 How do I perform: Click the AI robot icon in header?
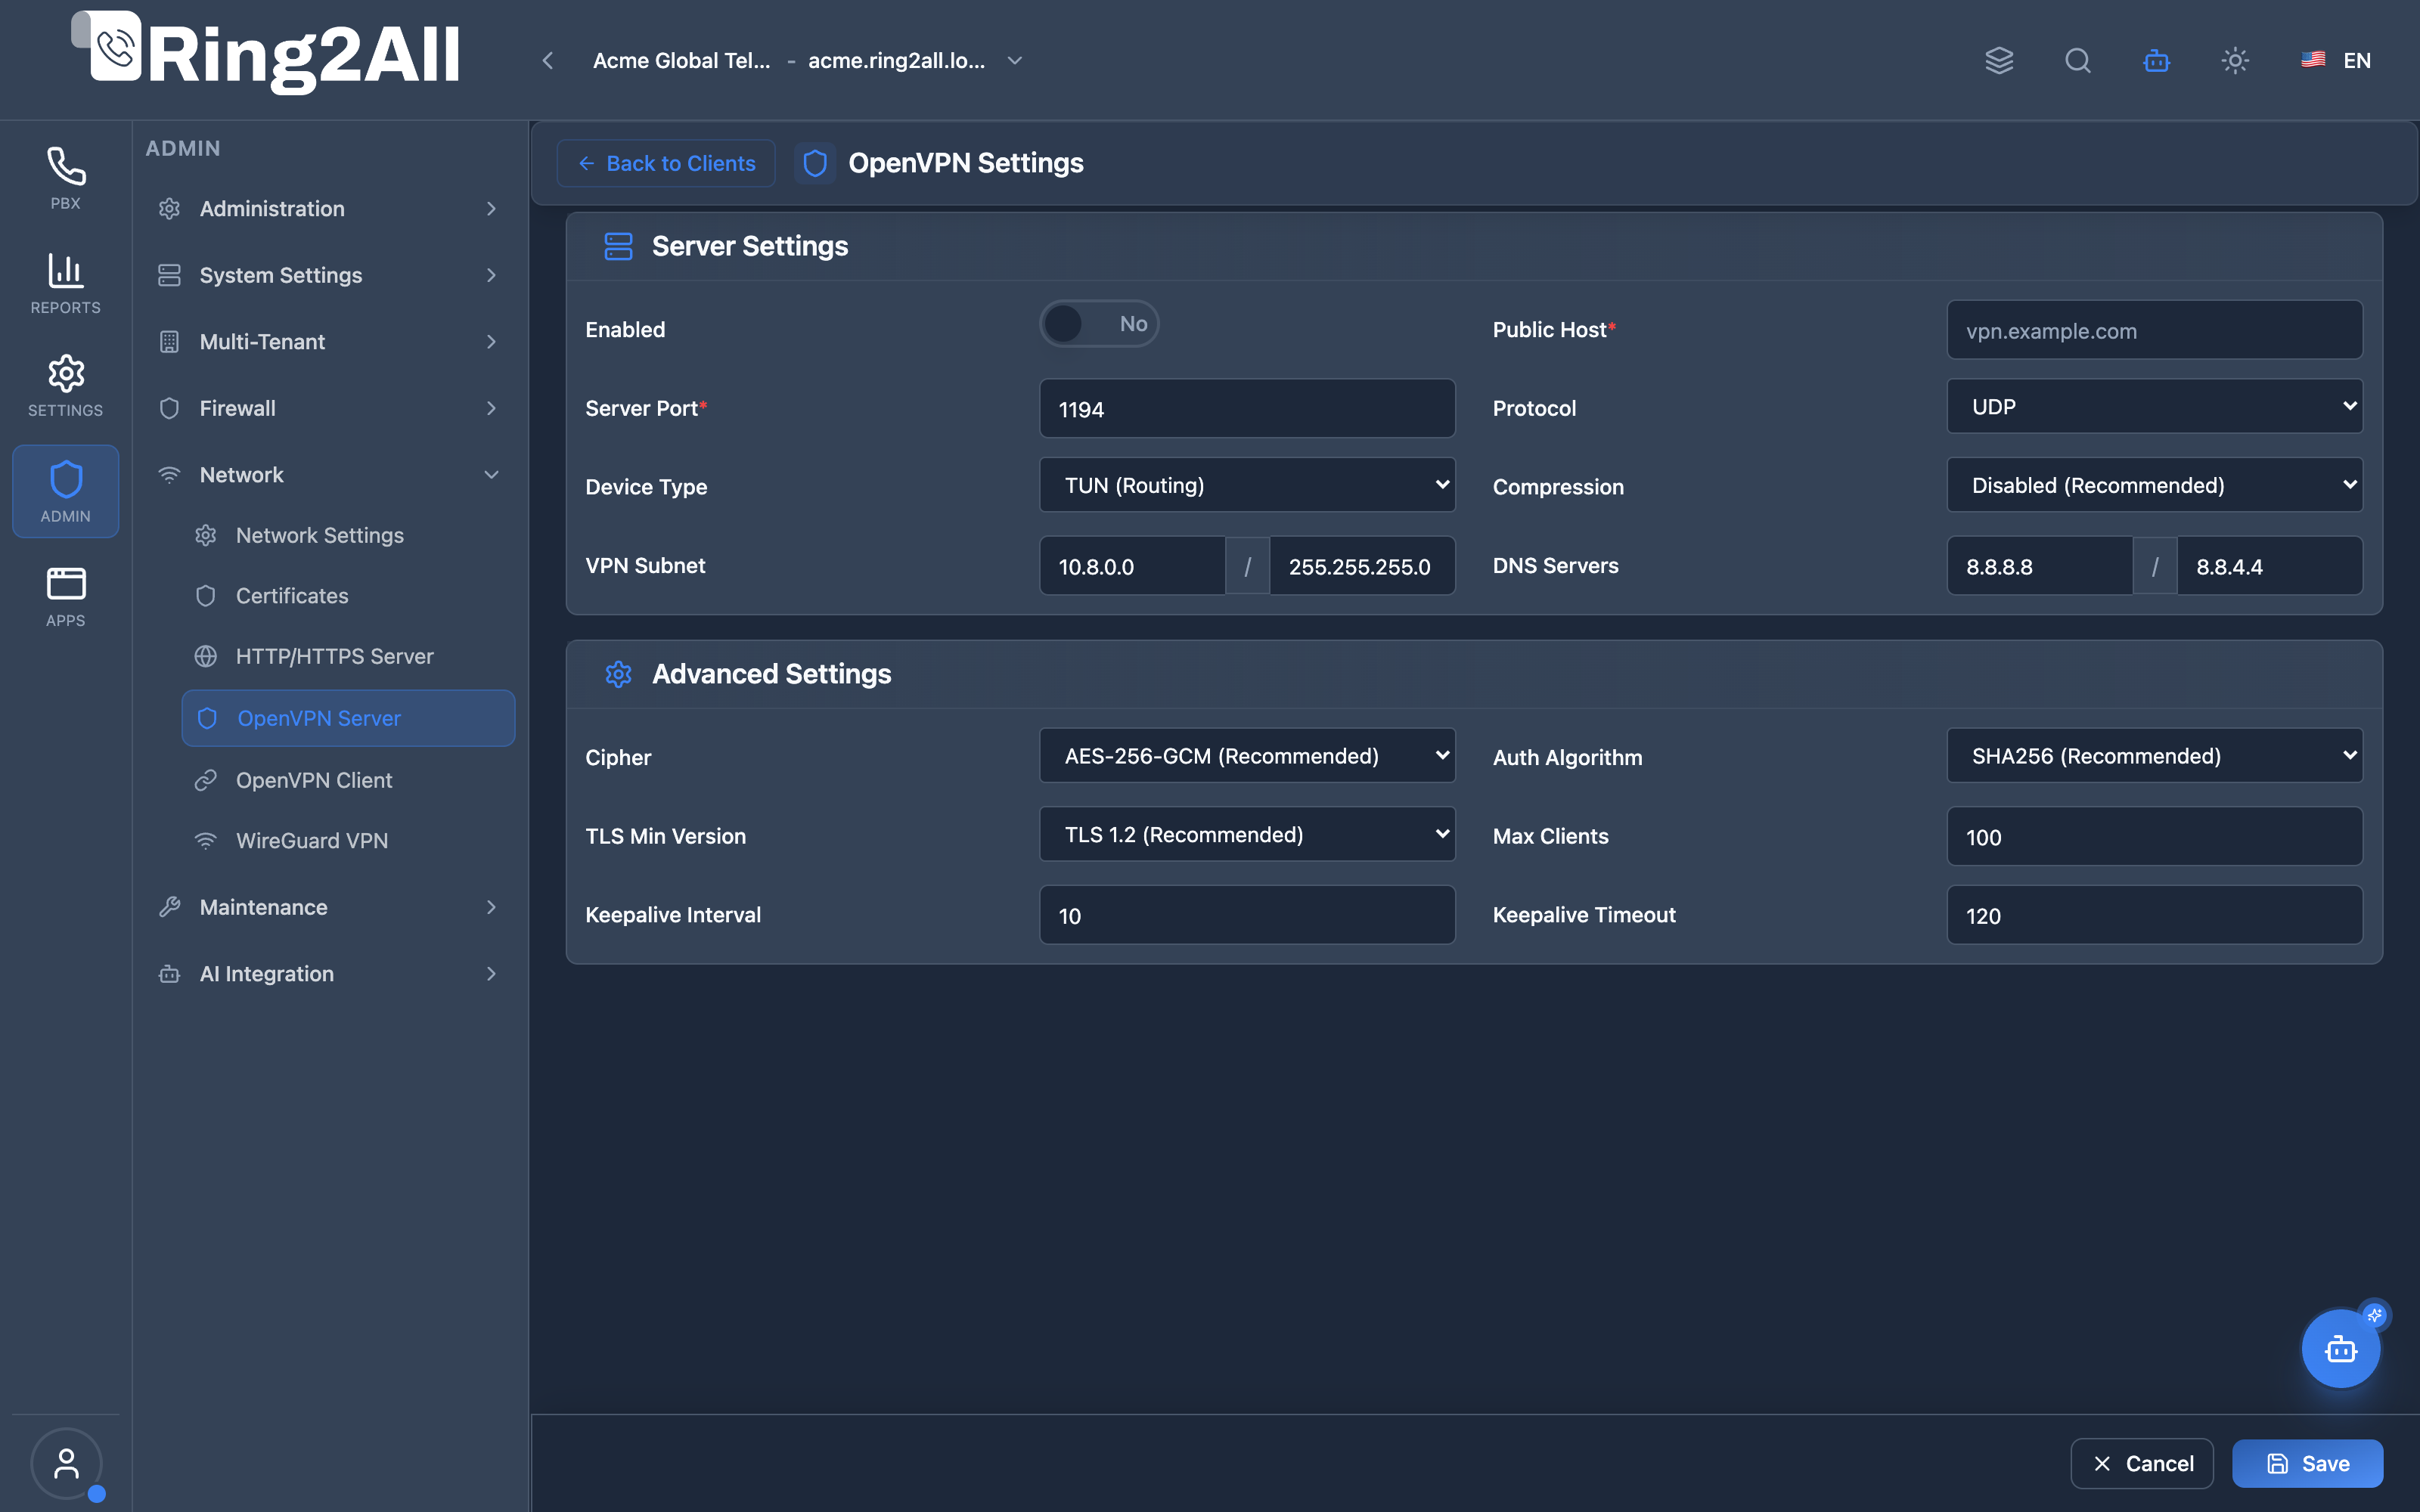click(x=2157, y=60)
